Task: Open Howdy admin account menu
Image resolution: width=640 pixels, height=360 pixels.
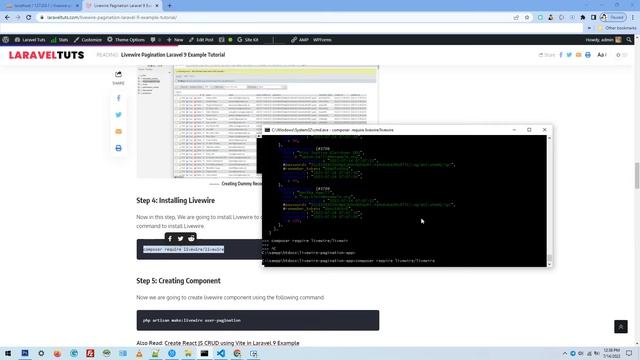Action: (603, 40)
